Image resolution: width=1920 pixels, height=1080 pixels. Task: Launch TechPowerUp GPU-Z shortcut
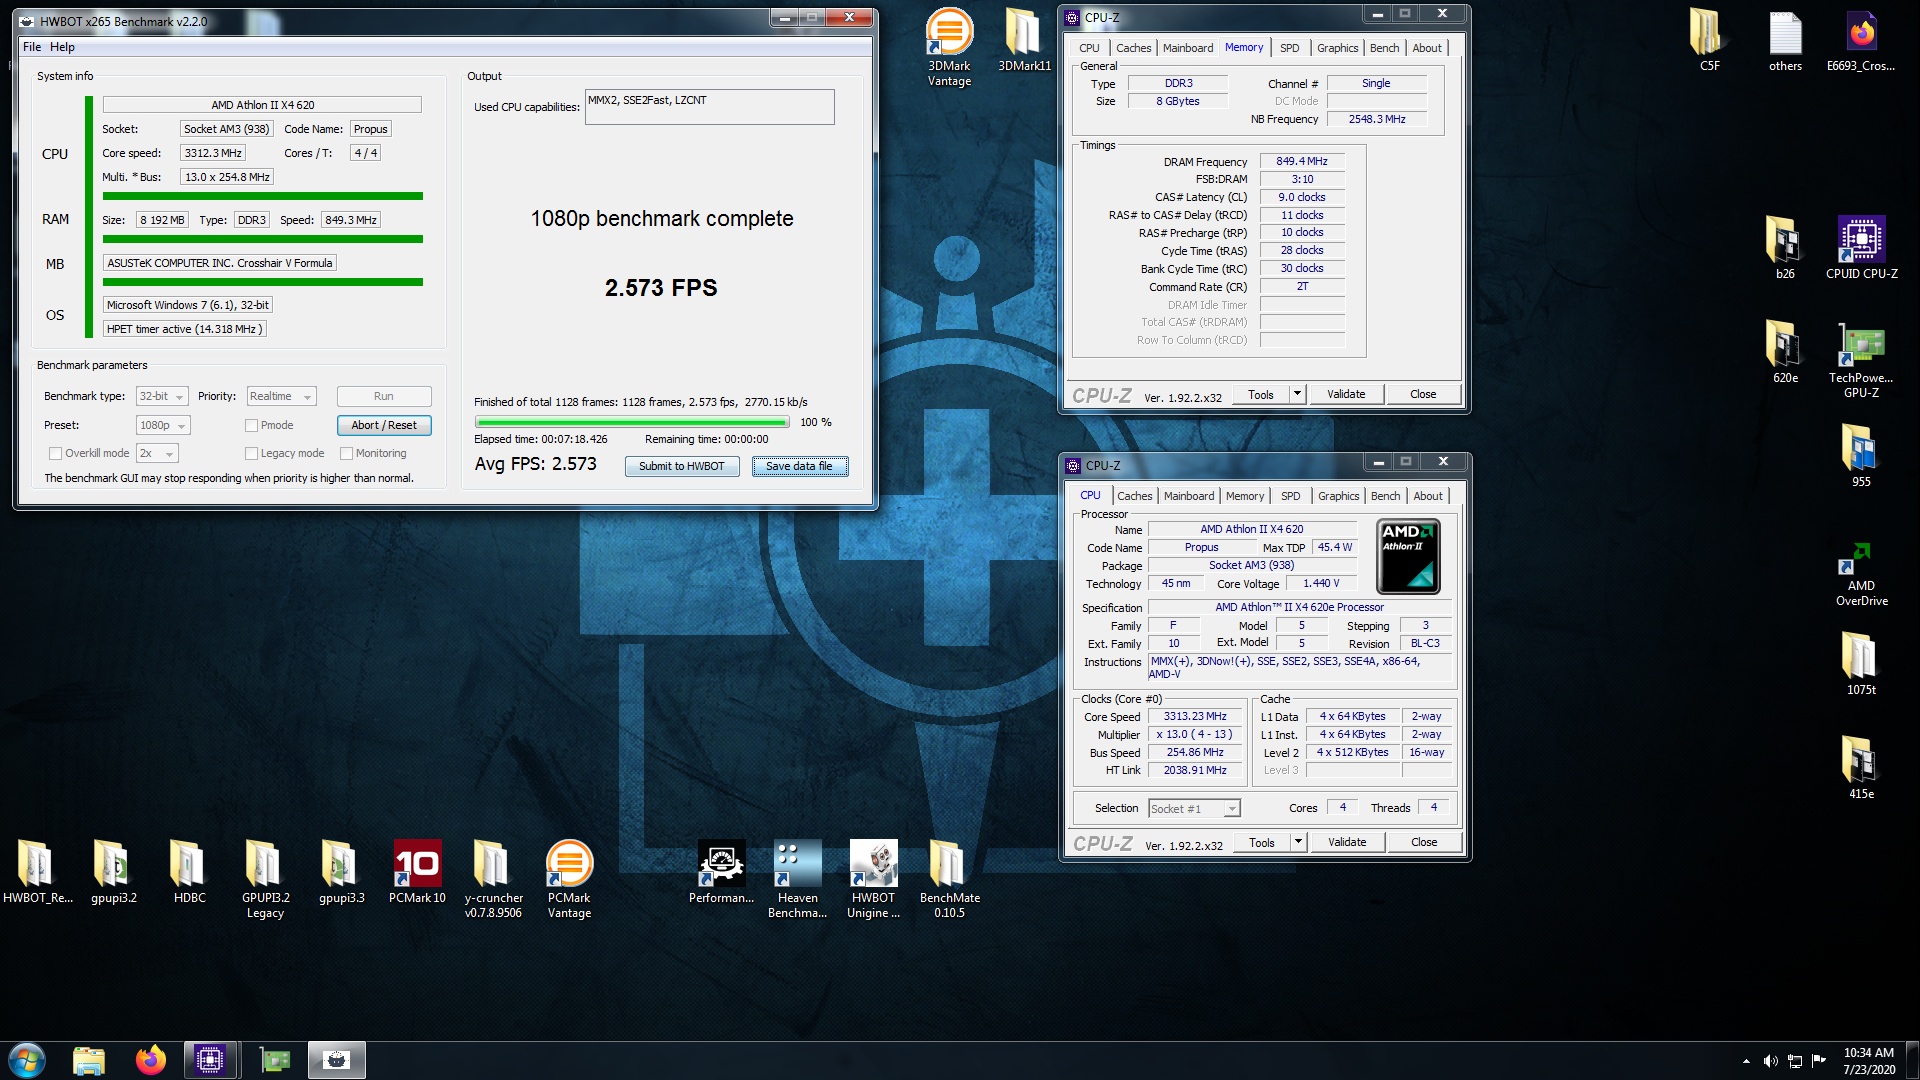(1861, 359)
